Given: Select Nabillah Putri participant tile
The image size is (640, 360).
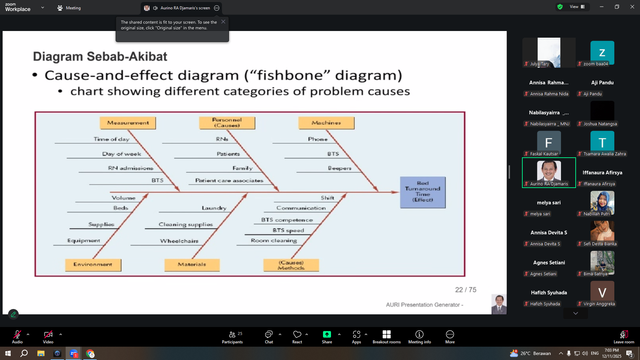Looking at the screenshot, I should pos(602,202).
